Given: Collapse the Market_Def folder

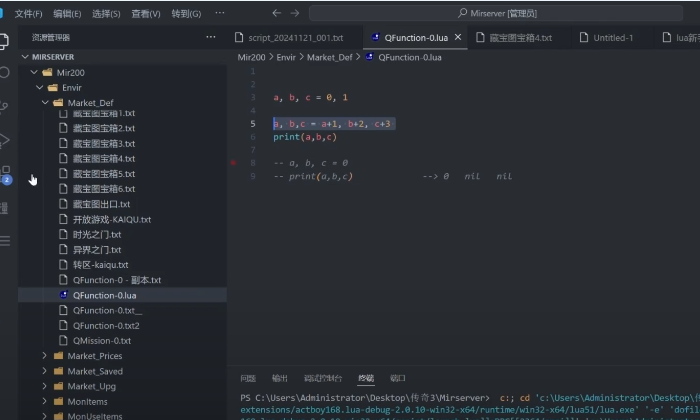Looking at the screenshot, I should pos(45,102).
